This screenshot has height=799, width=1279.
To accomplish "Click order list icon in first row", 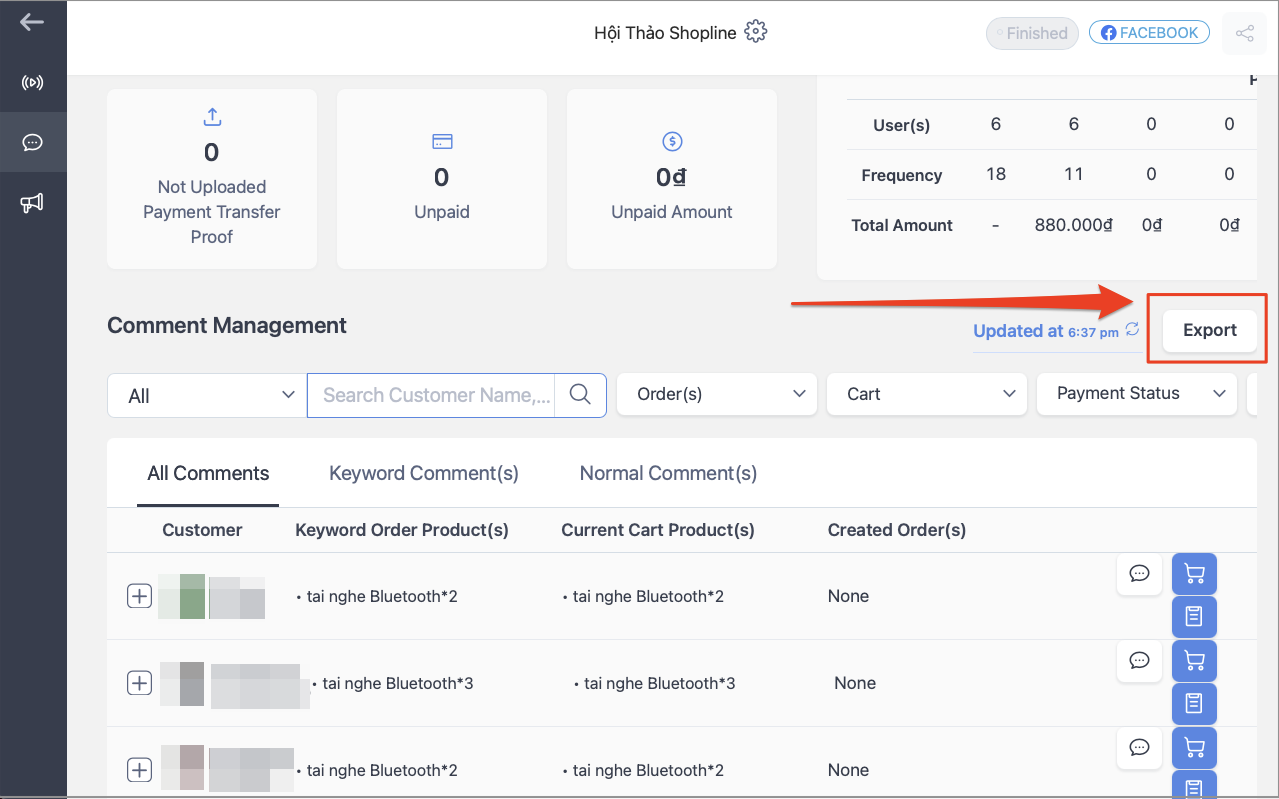I will coord(1193,617).
